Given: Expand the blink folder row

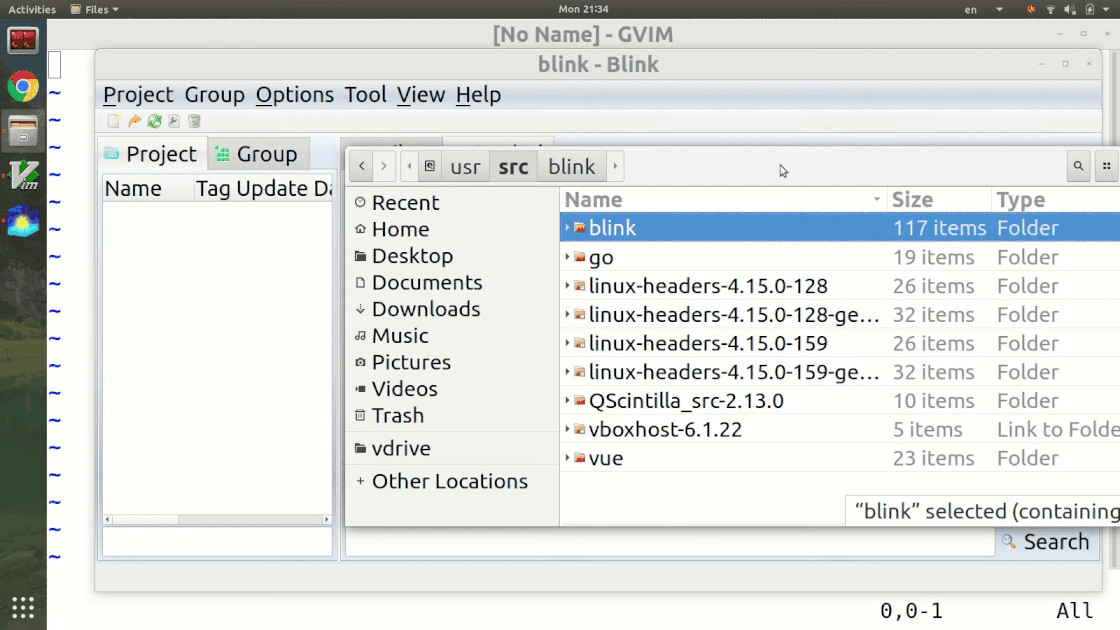Looking at the screenshot, I should click(x=567, y=228).
